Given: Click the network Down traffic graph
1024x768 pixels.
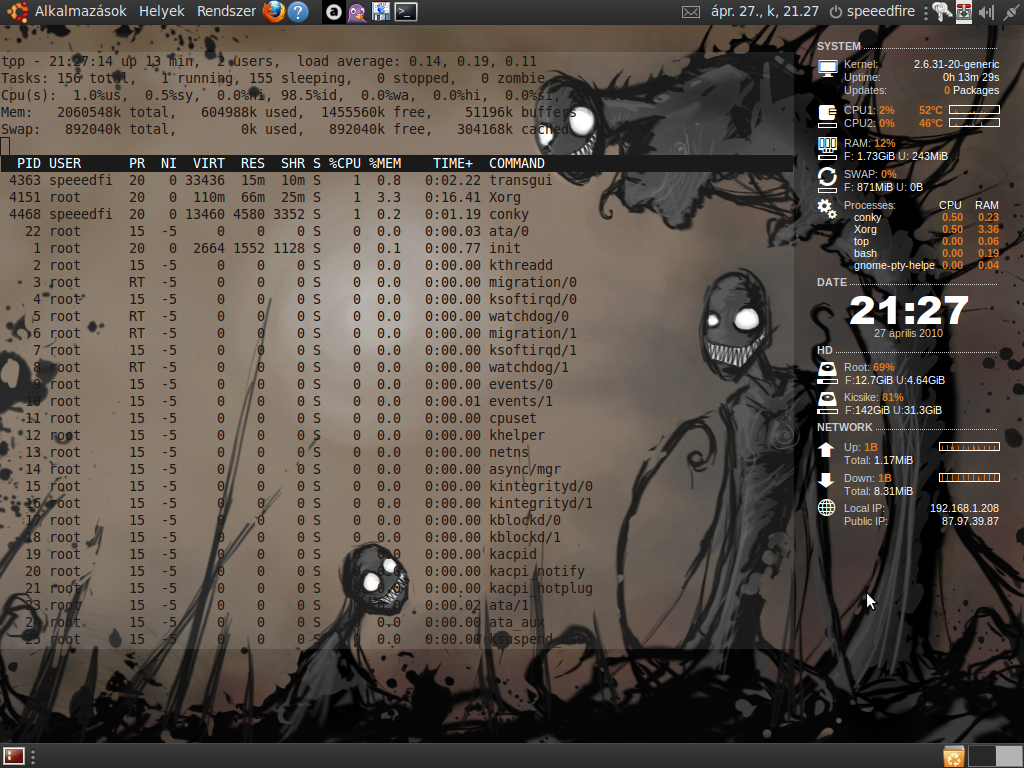Looking at the screenshot, I should point(969,477).
